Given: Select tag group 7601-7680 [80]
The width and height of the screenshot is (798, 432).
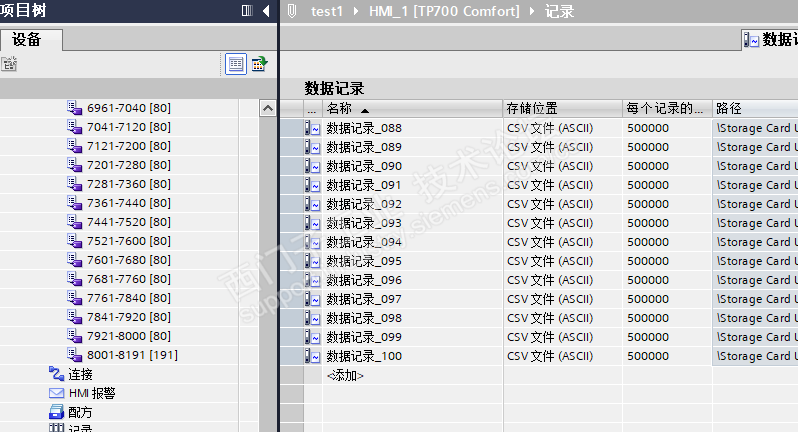Looking at the screenshot, I should click(129, 260).
